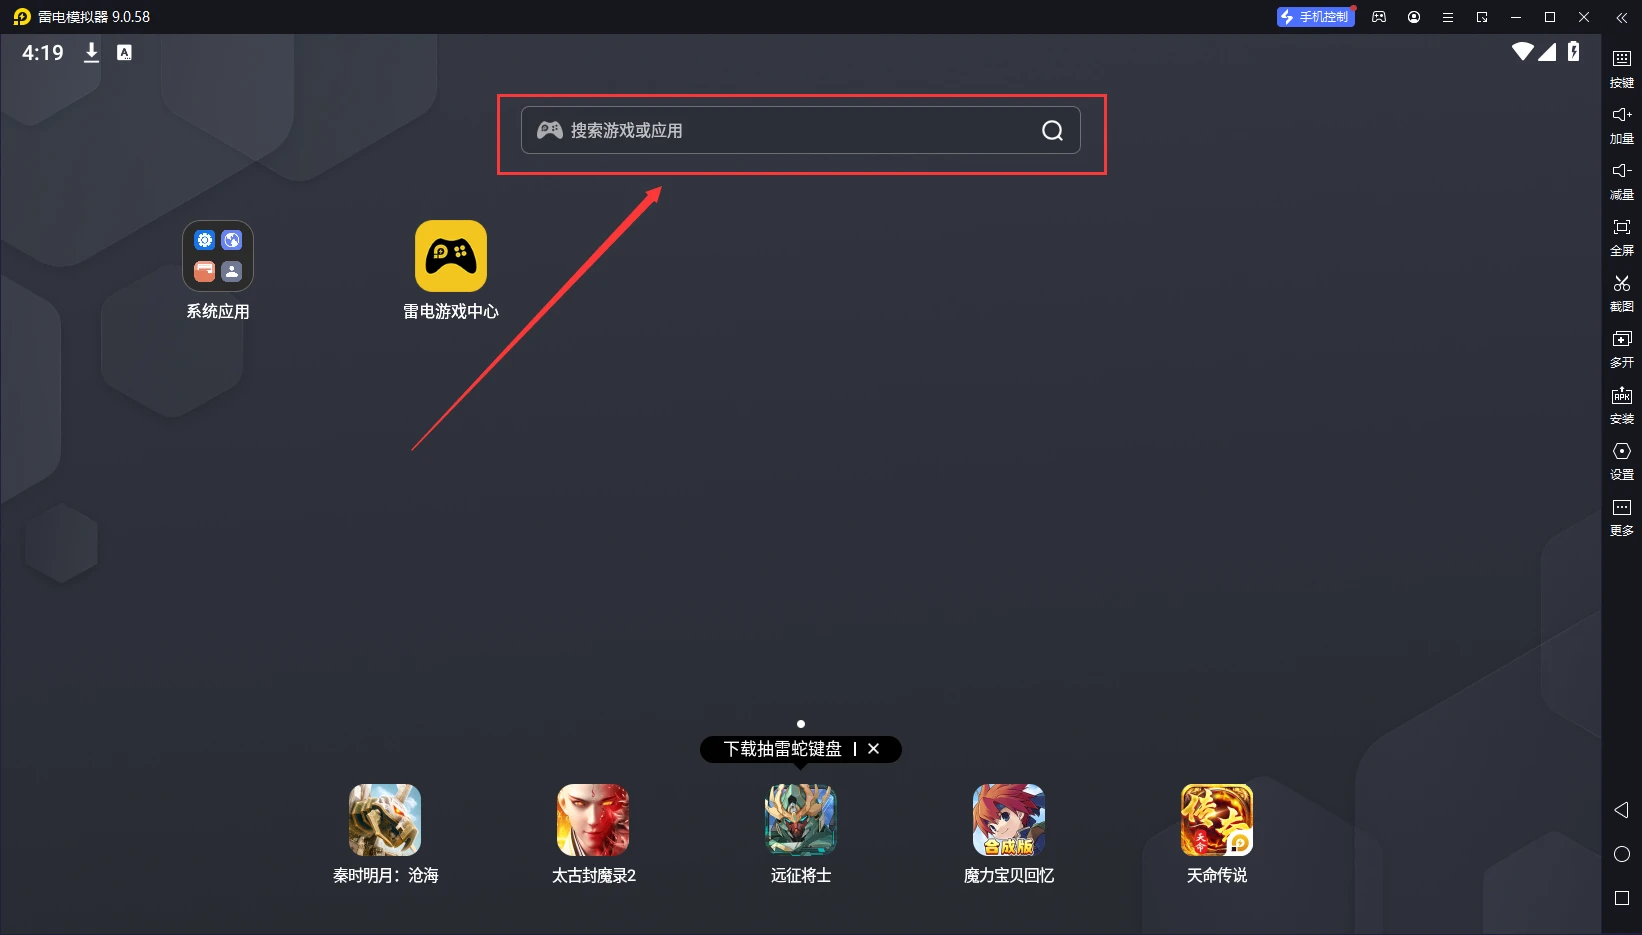The height and width of the screenshot is (935, 1642).
Task: Open the 系统应用 folder
Action: (x=218, y=270)
